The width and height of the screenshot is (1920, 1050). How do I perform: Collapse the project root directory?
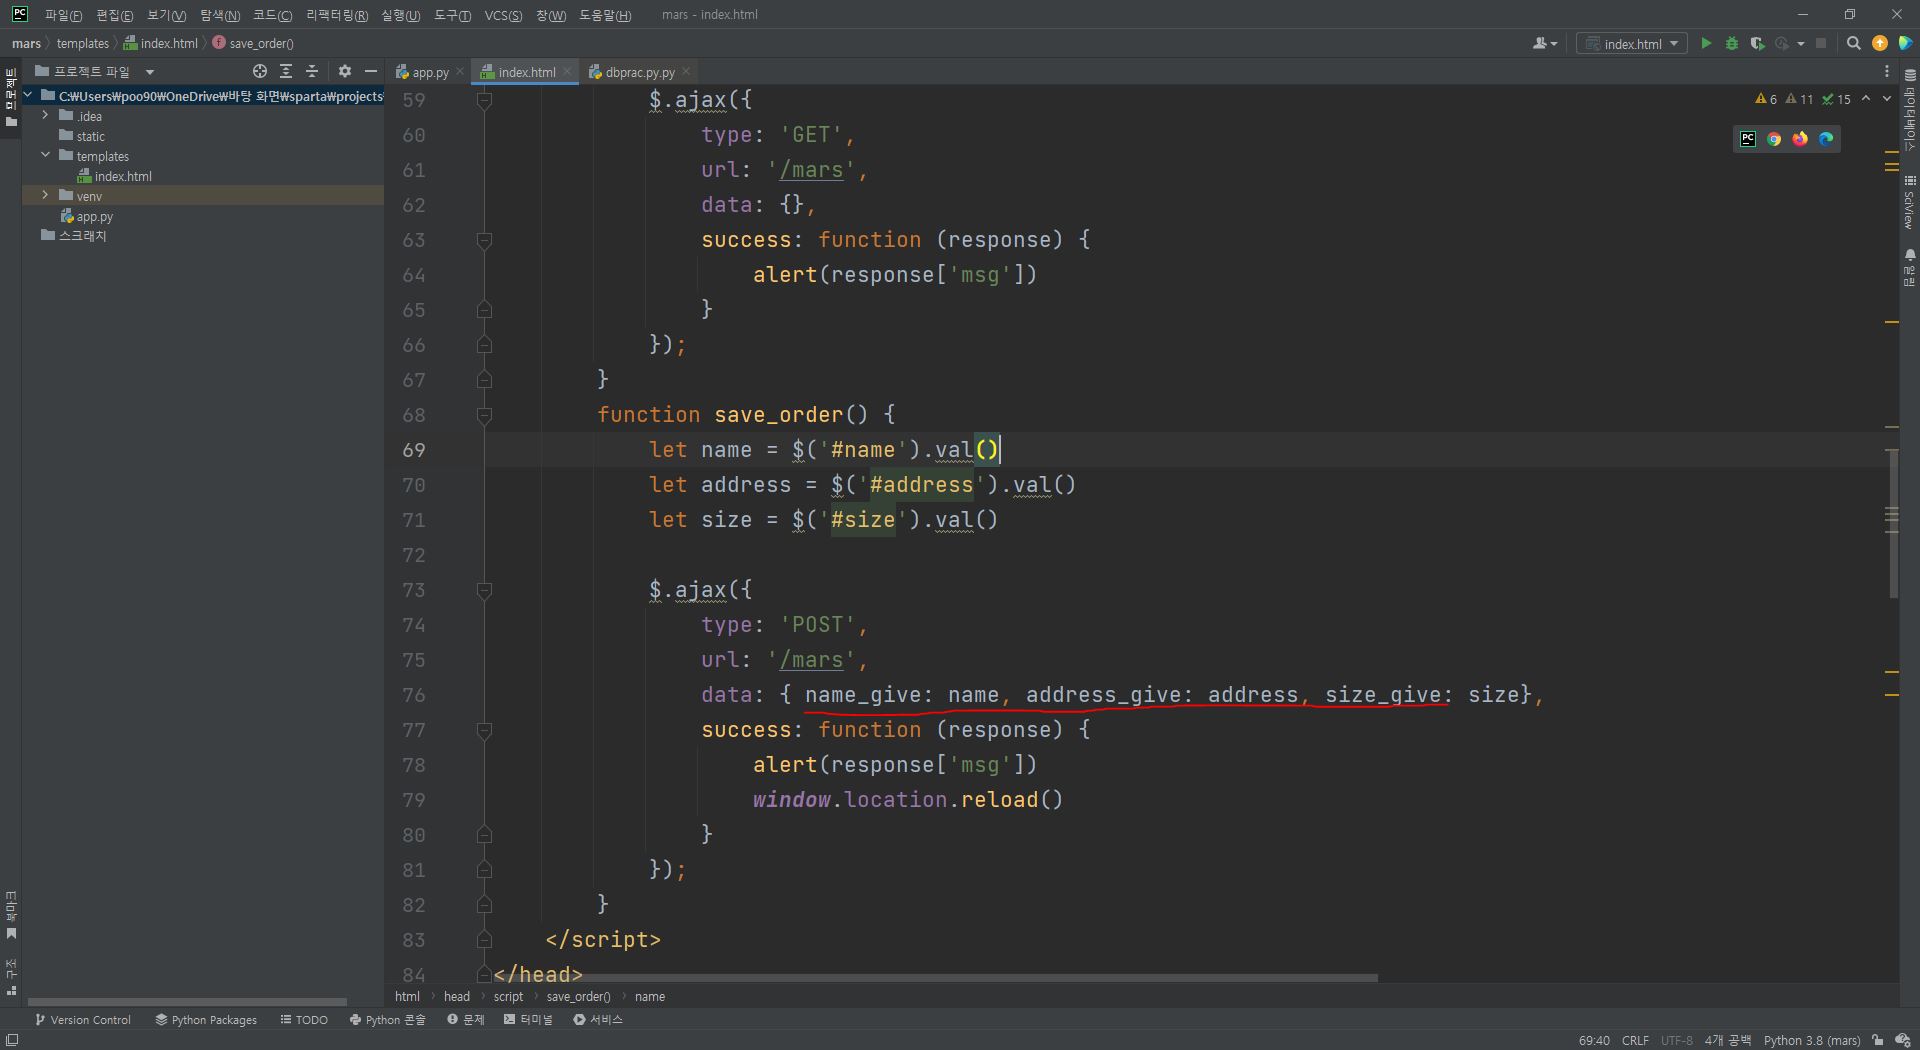[27, 96]
